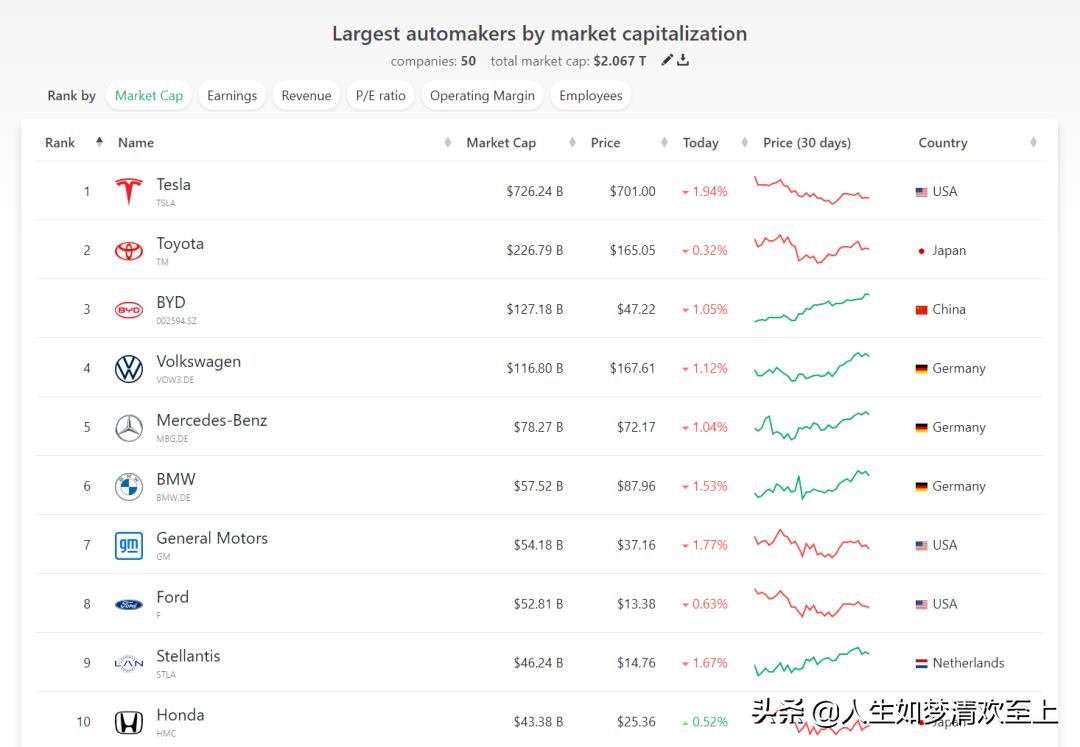Image resolution: width=1080 pixels, height=747 pixels.
Task: Sort by Today column header
Action: click(700, 143)
